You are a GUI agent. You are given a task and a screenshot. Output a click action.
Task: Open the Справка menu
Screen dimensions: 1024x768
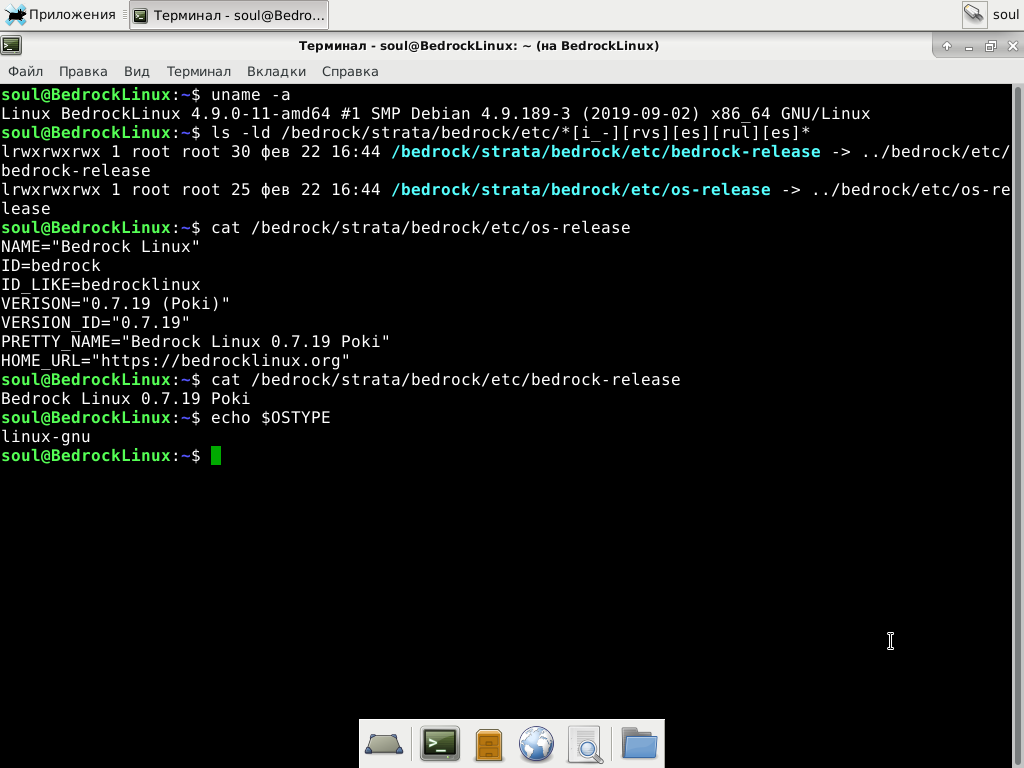coord(350,71)
